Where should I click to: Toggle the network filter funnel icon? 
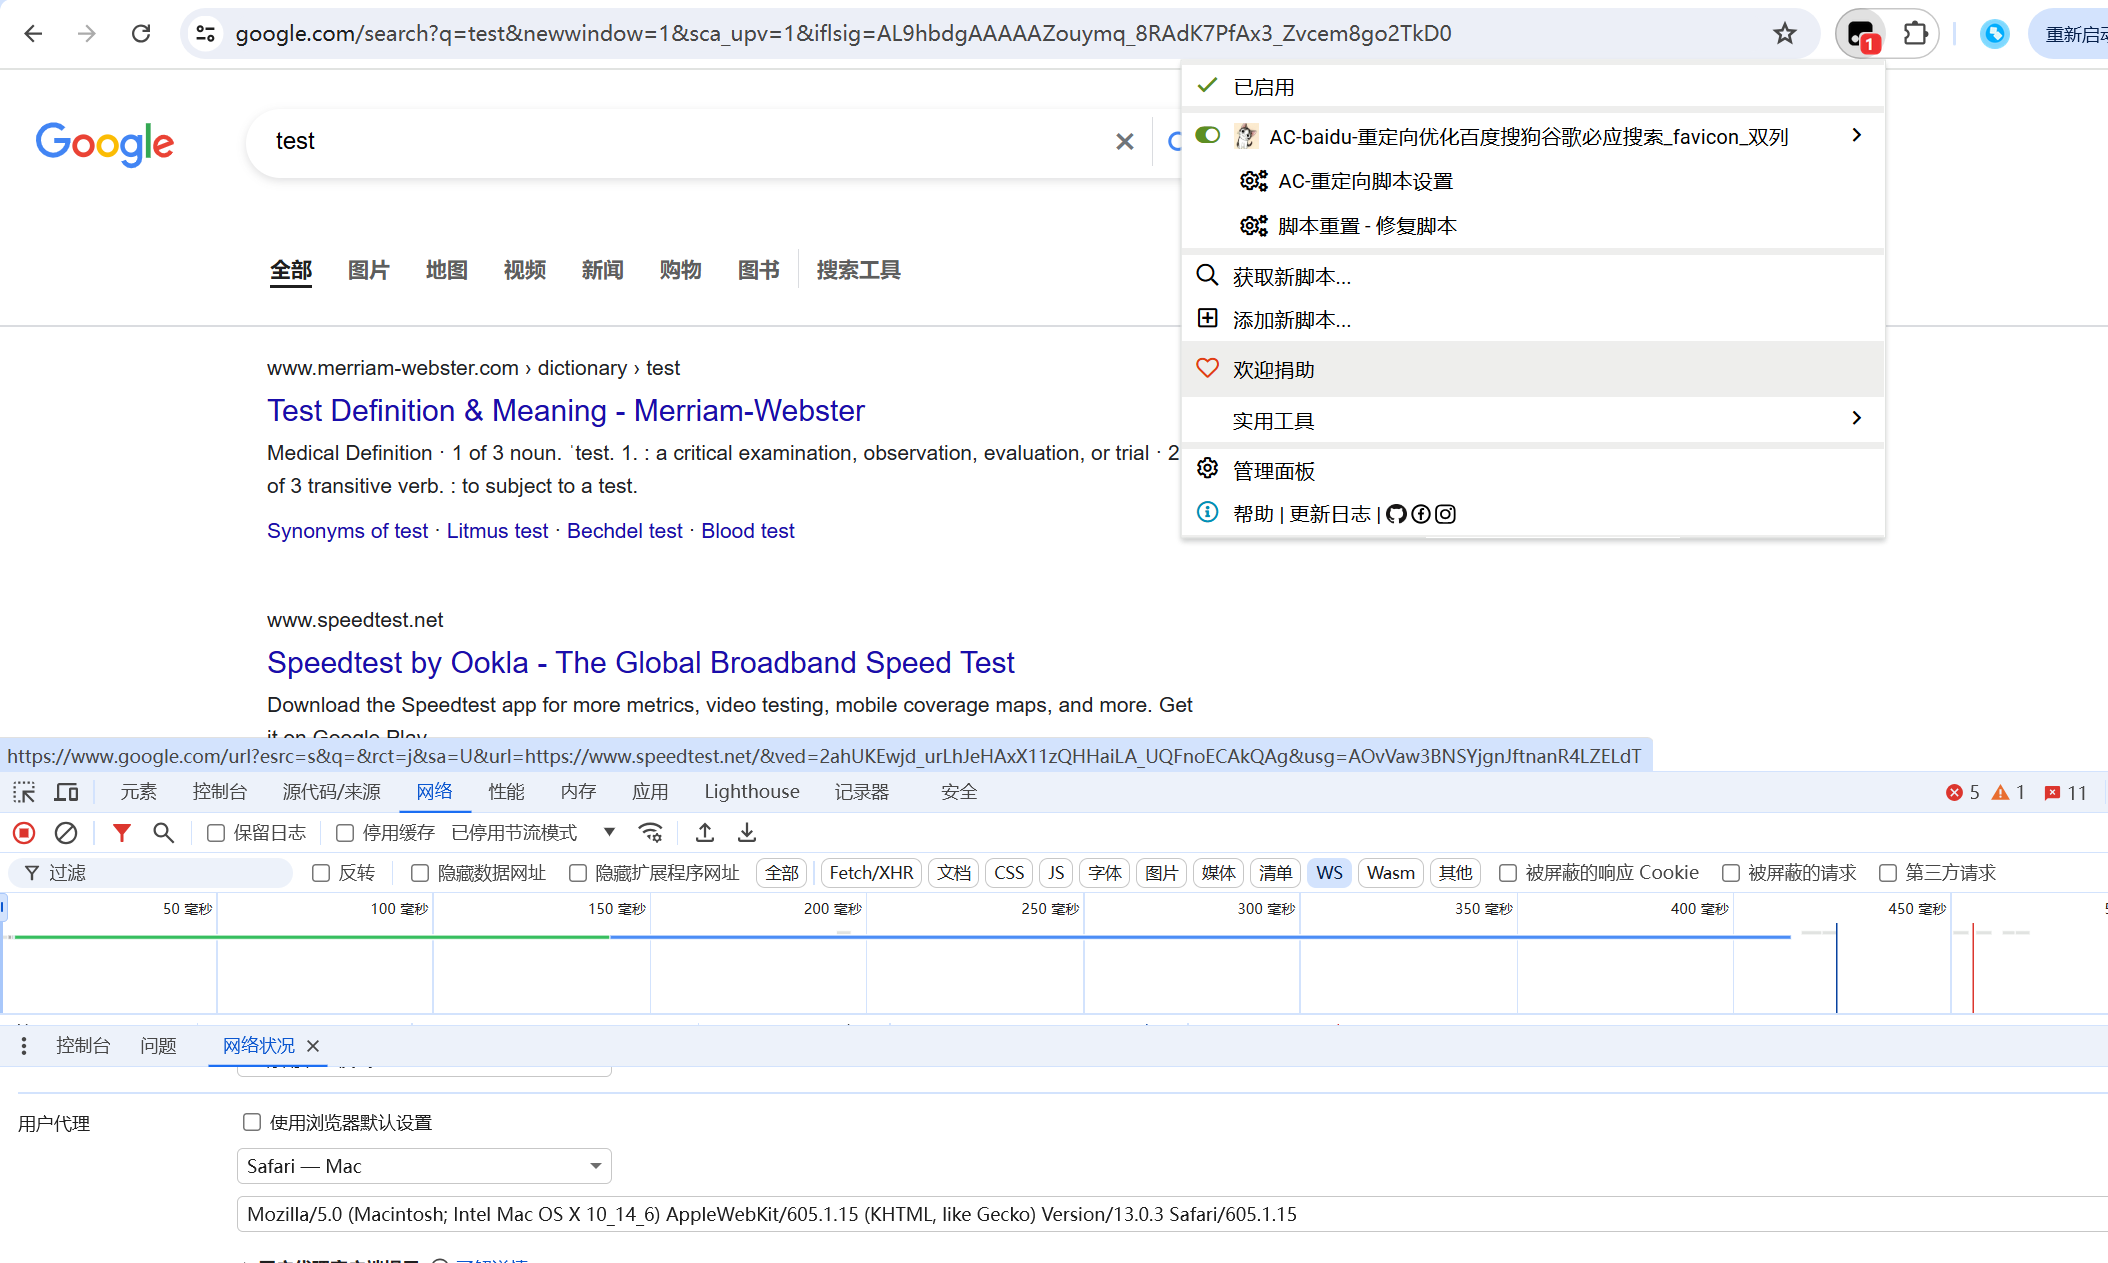tap(121, 833)
